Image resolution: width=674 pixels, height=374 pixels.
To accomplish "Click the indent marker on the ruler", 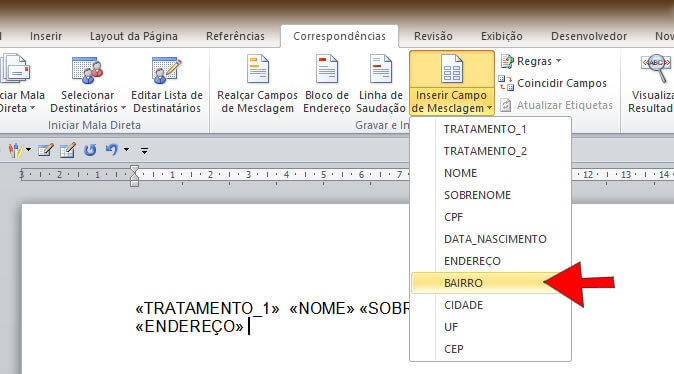I will (135, 176).
